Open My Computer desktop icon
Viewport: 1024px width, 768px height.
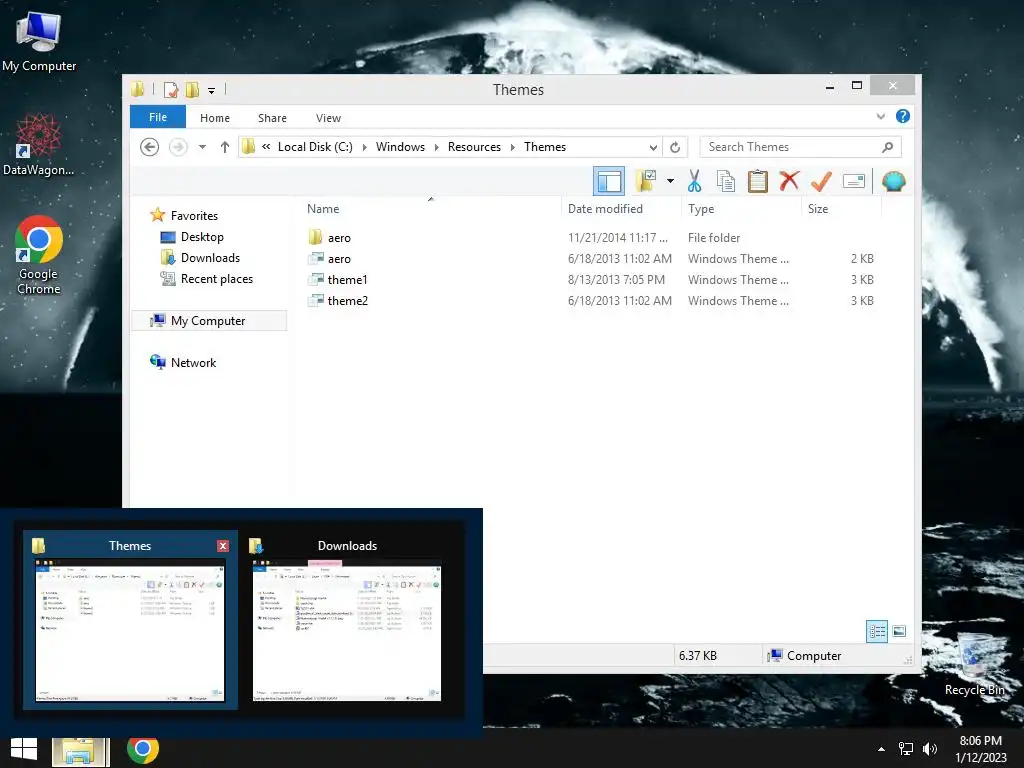pos(39,40)
